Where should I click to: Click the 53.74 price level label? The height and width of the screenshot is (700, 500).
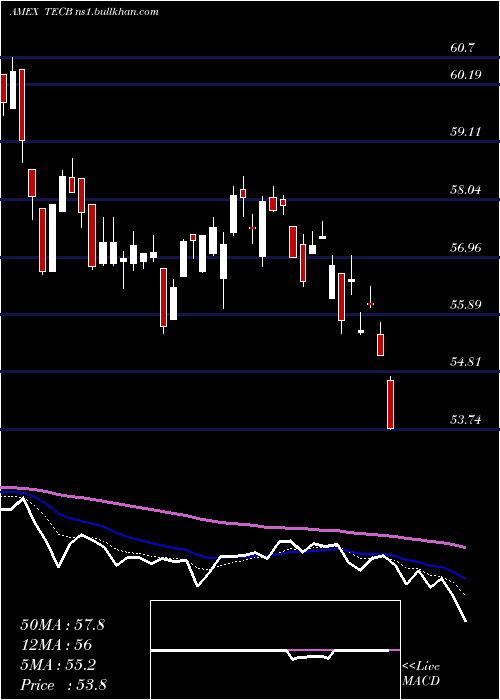pos(466,419)
